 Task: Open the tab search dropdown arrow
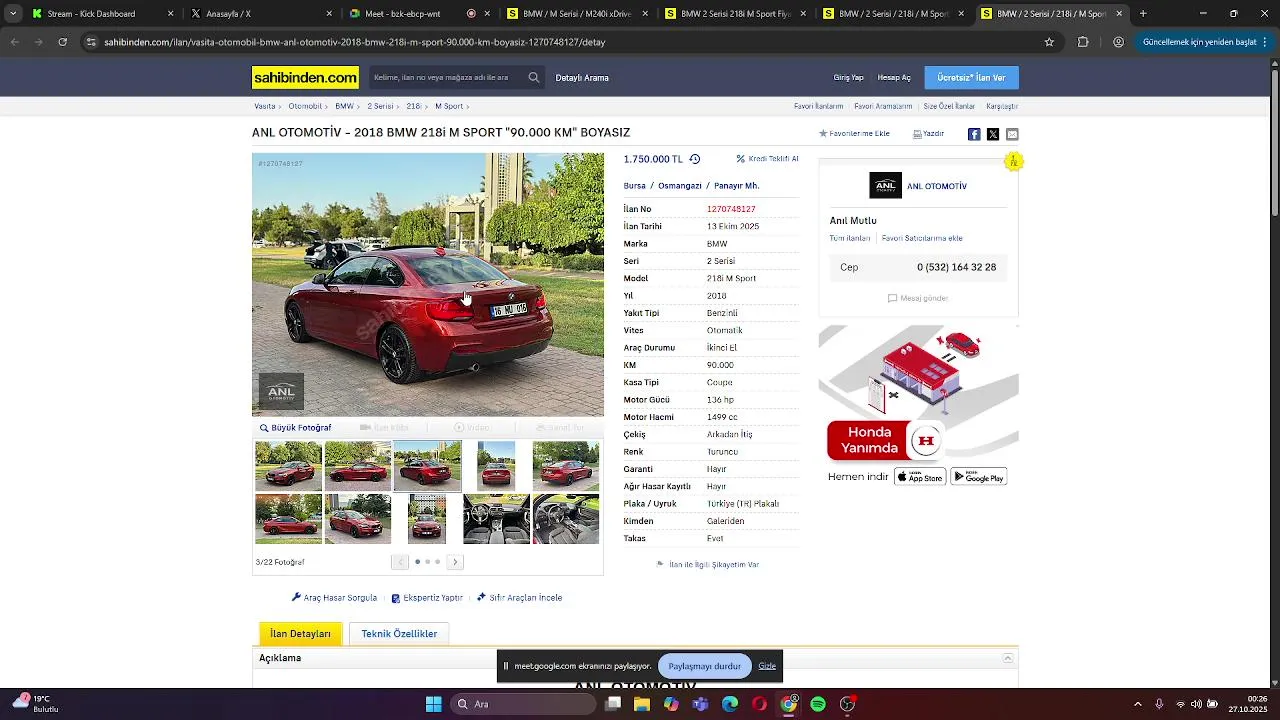pyautogui.click(x=13, y=14)
